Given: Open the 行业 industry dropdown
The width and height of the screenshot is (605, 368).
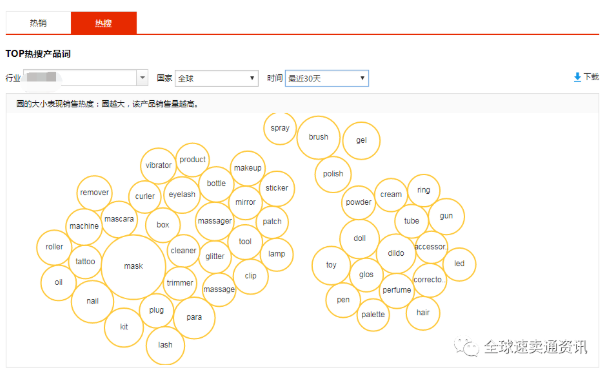Looking at the screenshot, I should tap(86, 78).
